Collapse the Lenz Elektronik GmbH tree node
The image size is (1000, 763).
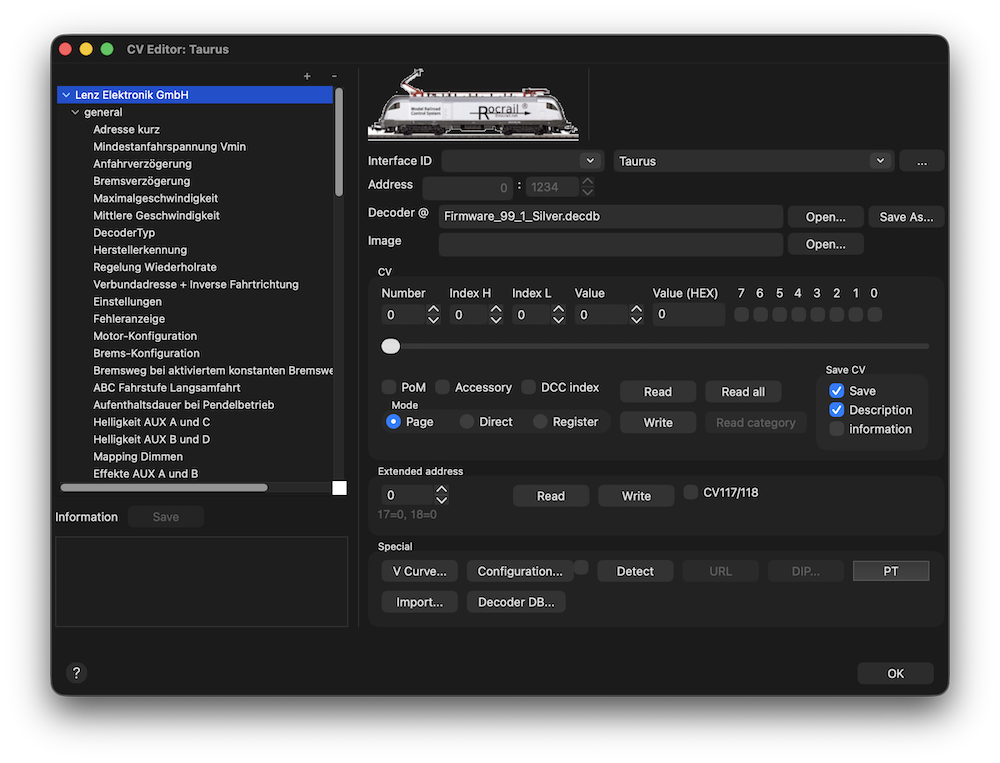[x=66, y=95]
